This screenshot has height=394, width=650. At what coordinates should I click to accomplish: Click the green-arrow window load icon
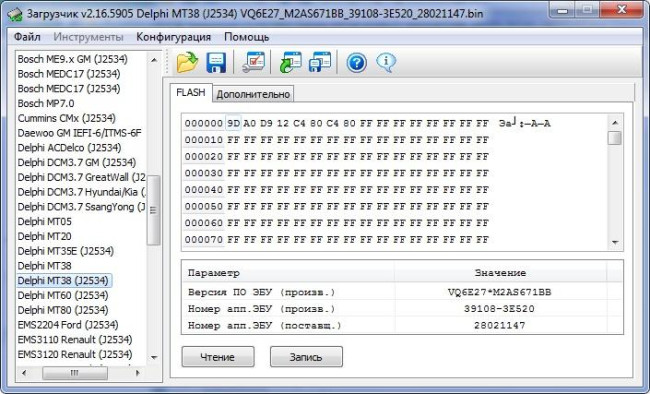pyautogui.click(x=290, y=63)
